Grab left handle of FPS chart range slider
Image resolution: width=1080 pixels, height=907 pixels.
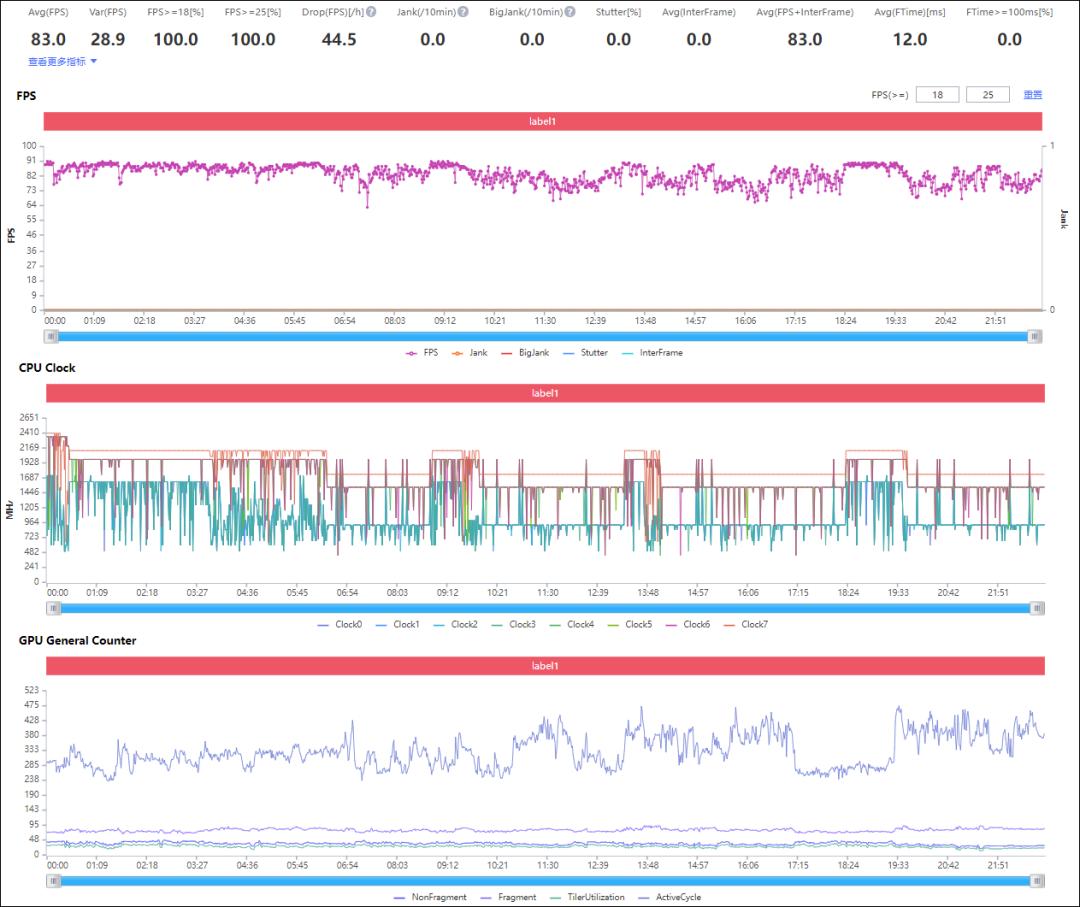click(x=52, y=336)
